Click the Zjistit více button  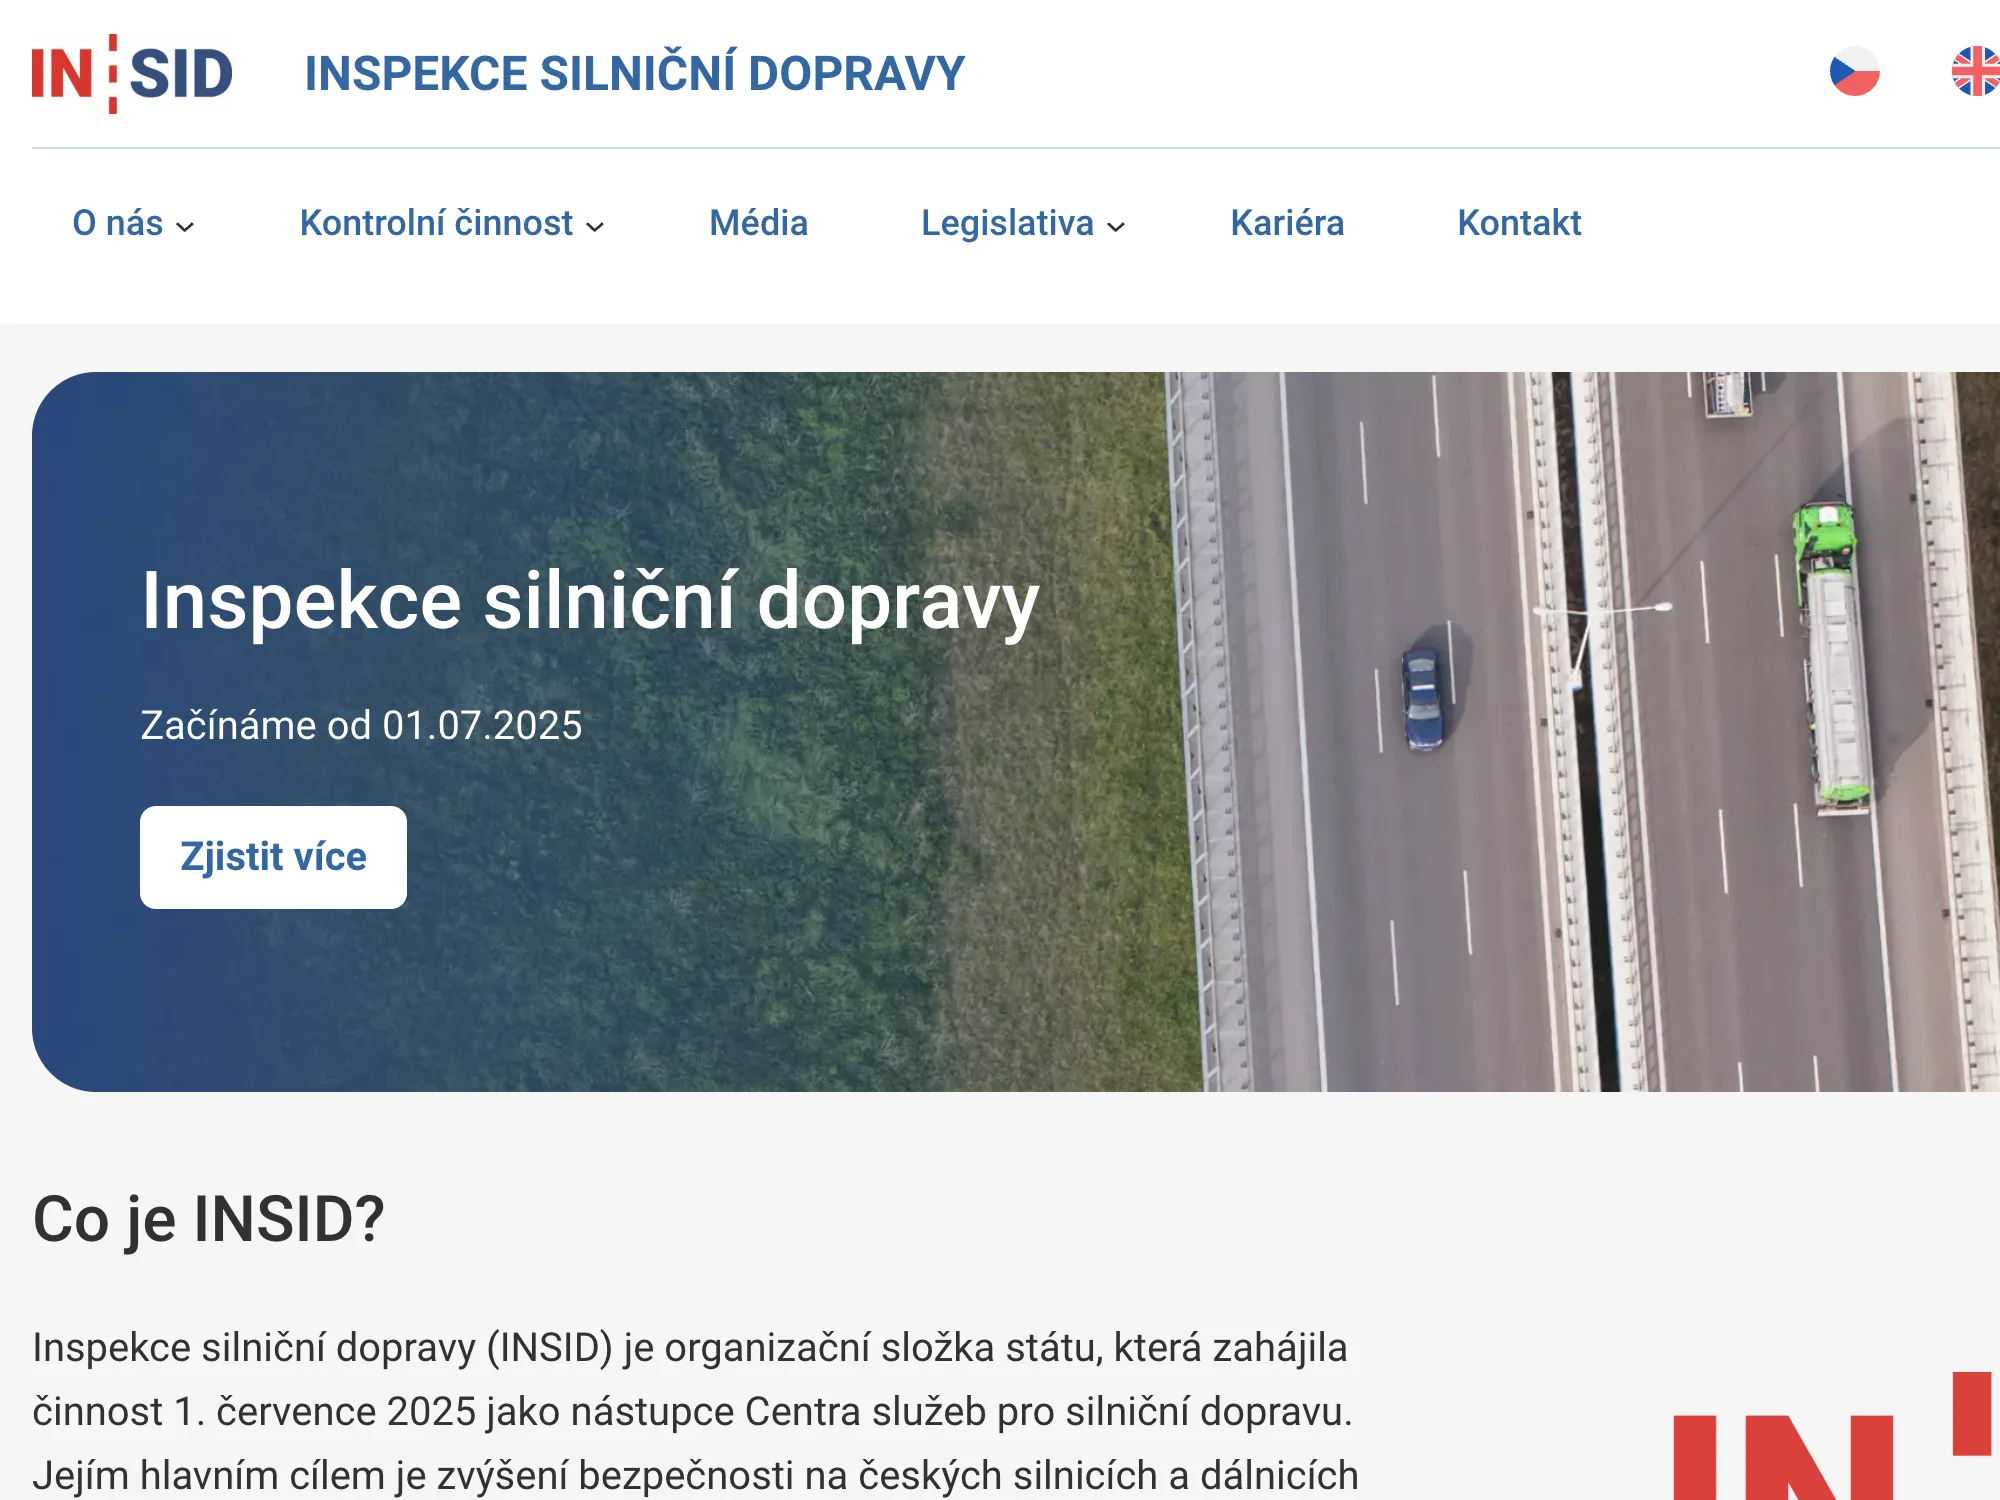[x=273, y=856]
